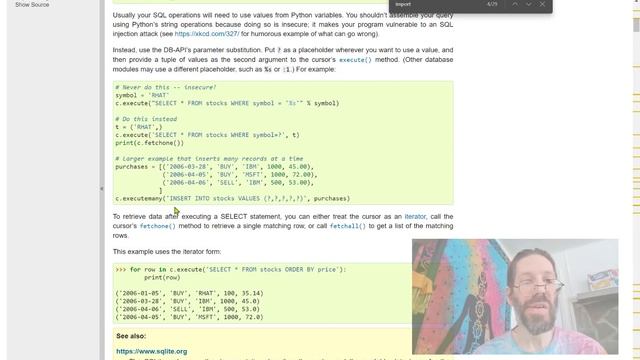Click the symbol = 'RHAT' code line
Viewport: 640px width, 360px height.
[x=142, y=95]
